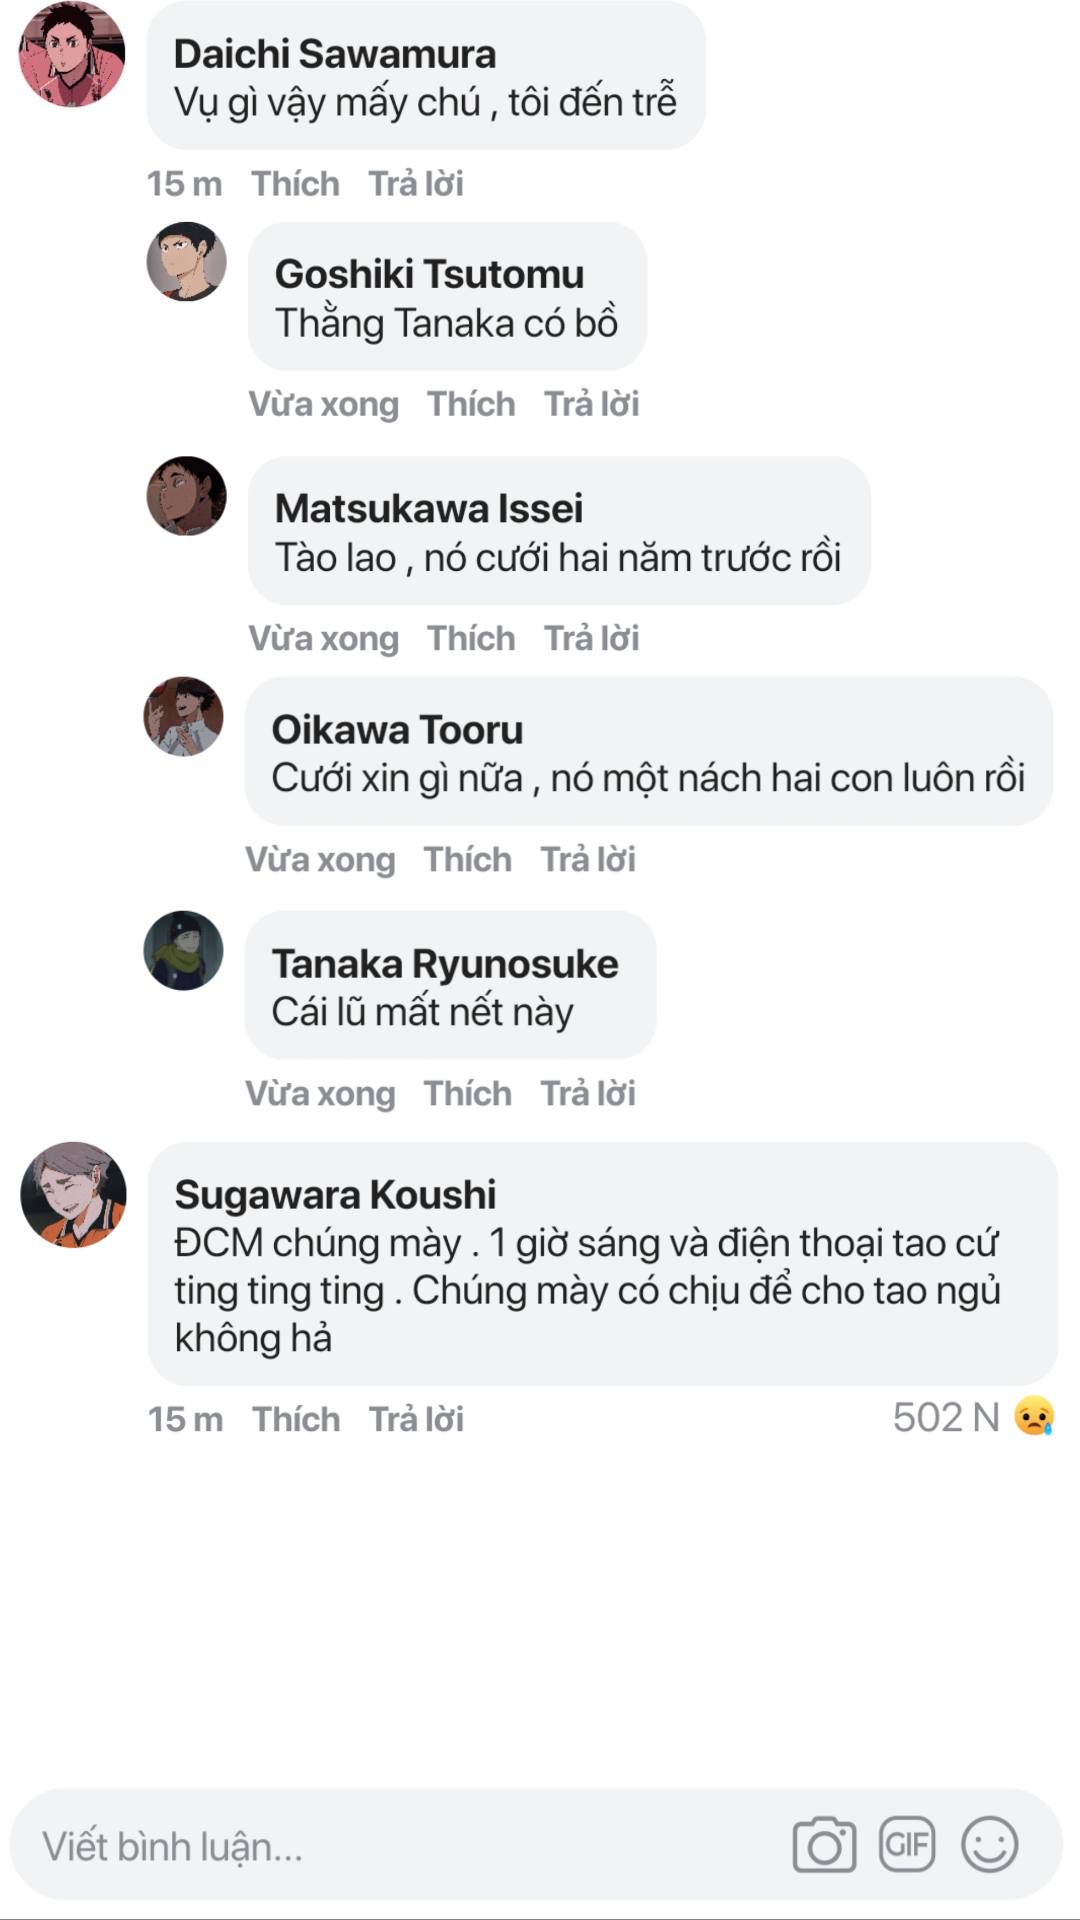This screenshot has width=1080, height=1920.
Task: Open Sugawara Koushi's avatar
Action: pos(73,1195)
